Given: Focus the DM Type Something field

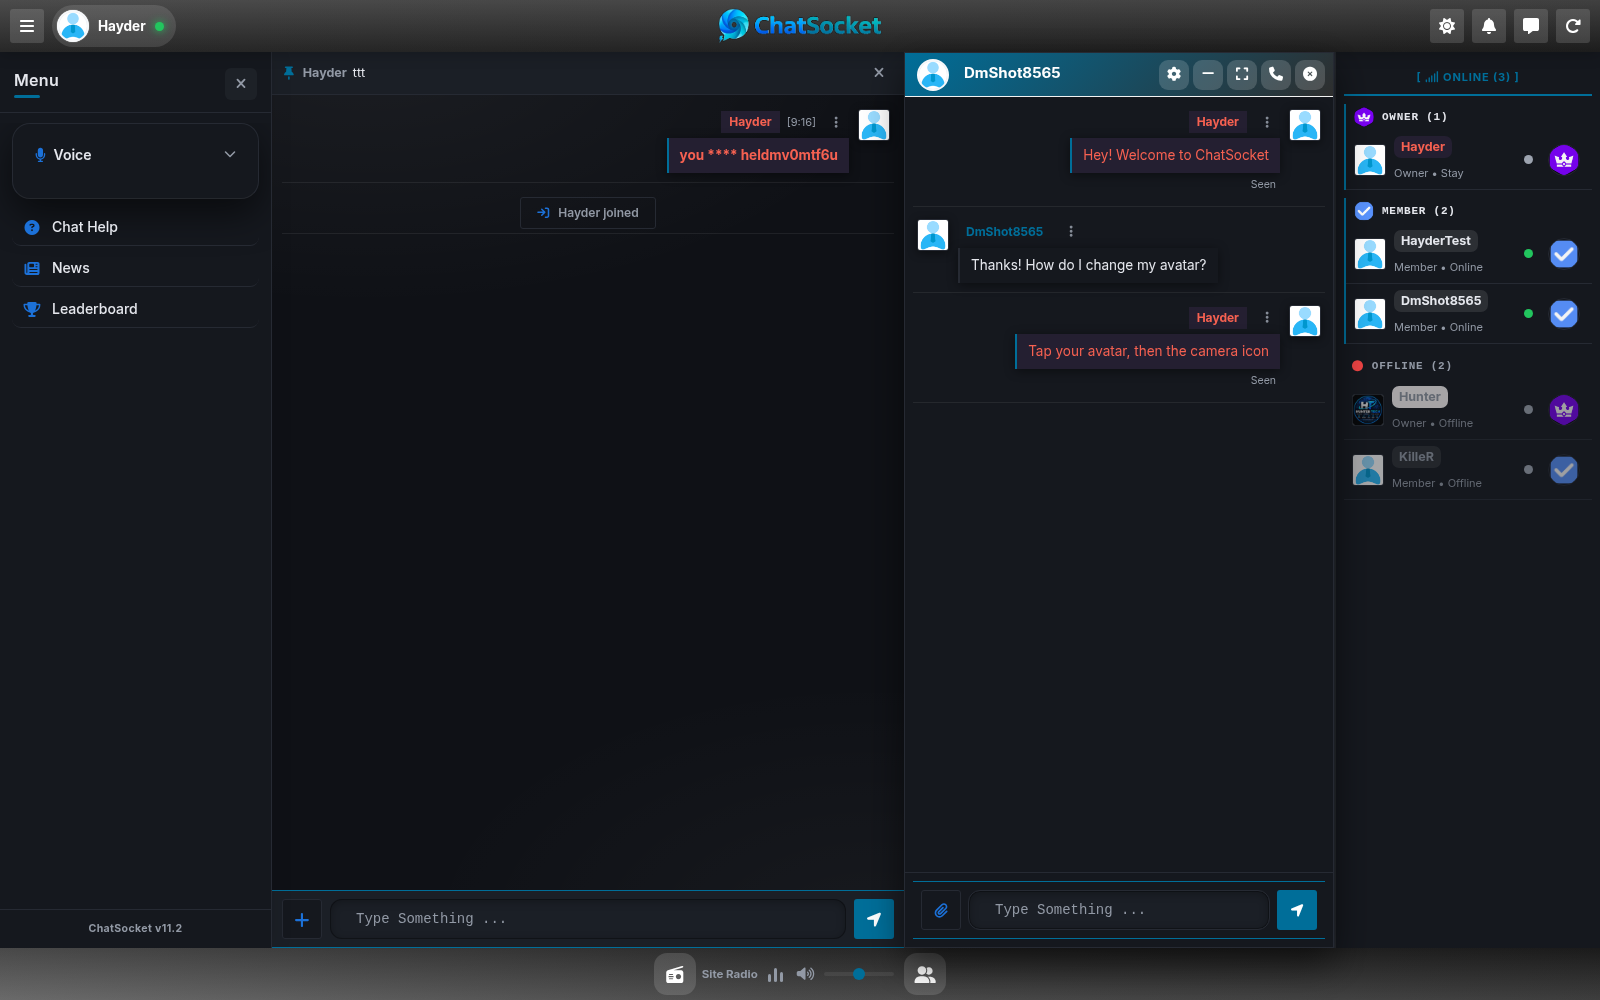Looking at the screenshot, I should (1119, 910).
